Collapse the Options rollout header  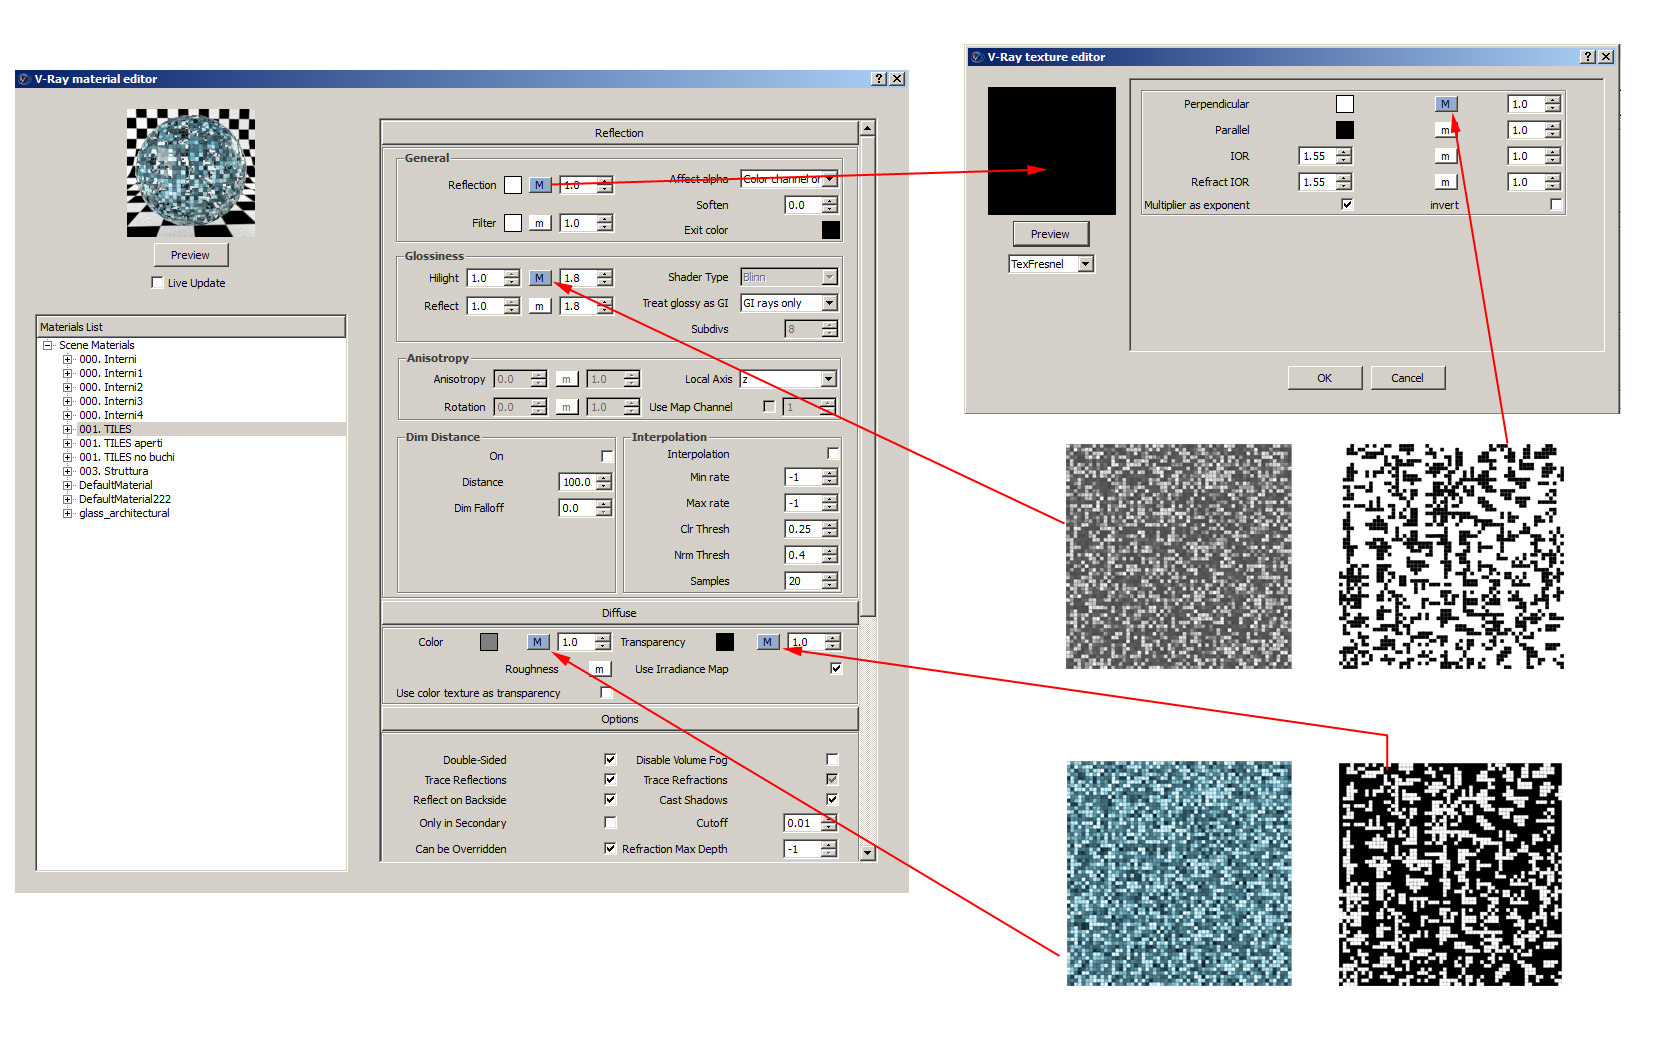click(619, 719)
